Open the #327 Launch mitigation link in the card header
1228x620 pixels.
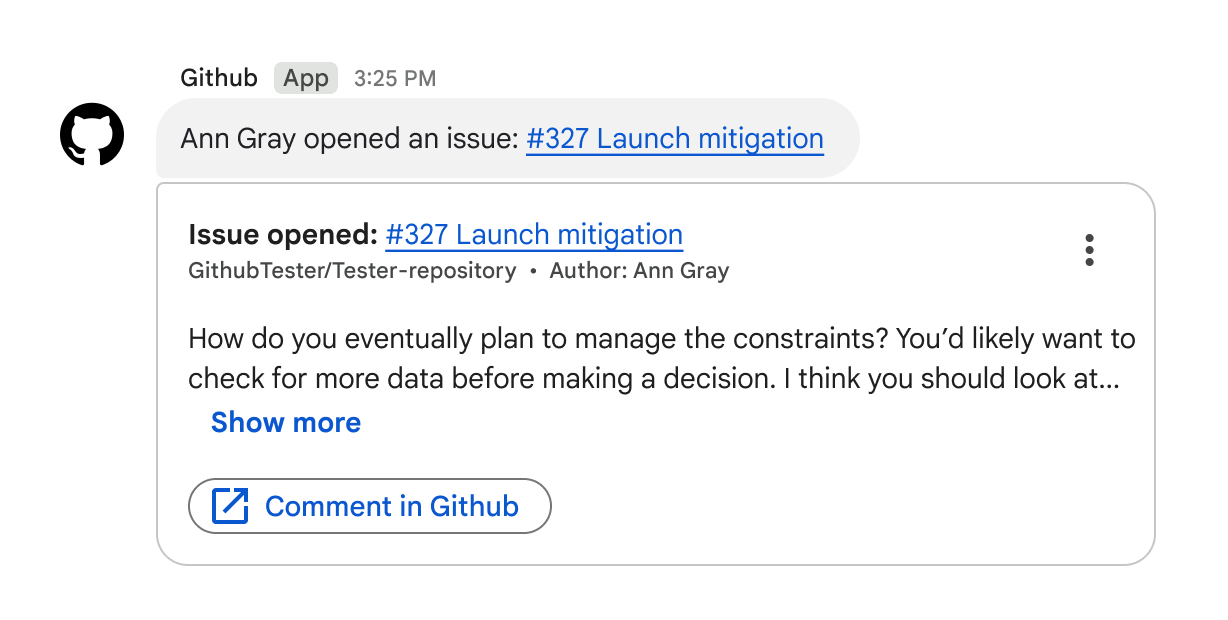[534, 234]
